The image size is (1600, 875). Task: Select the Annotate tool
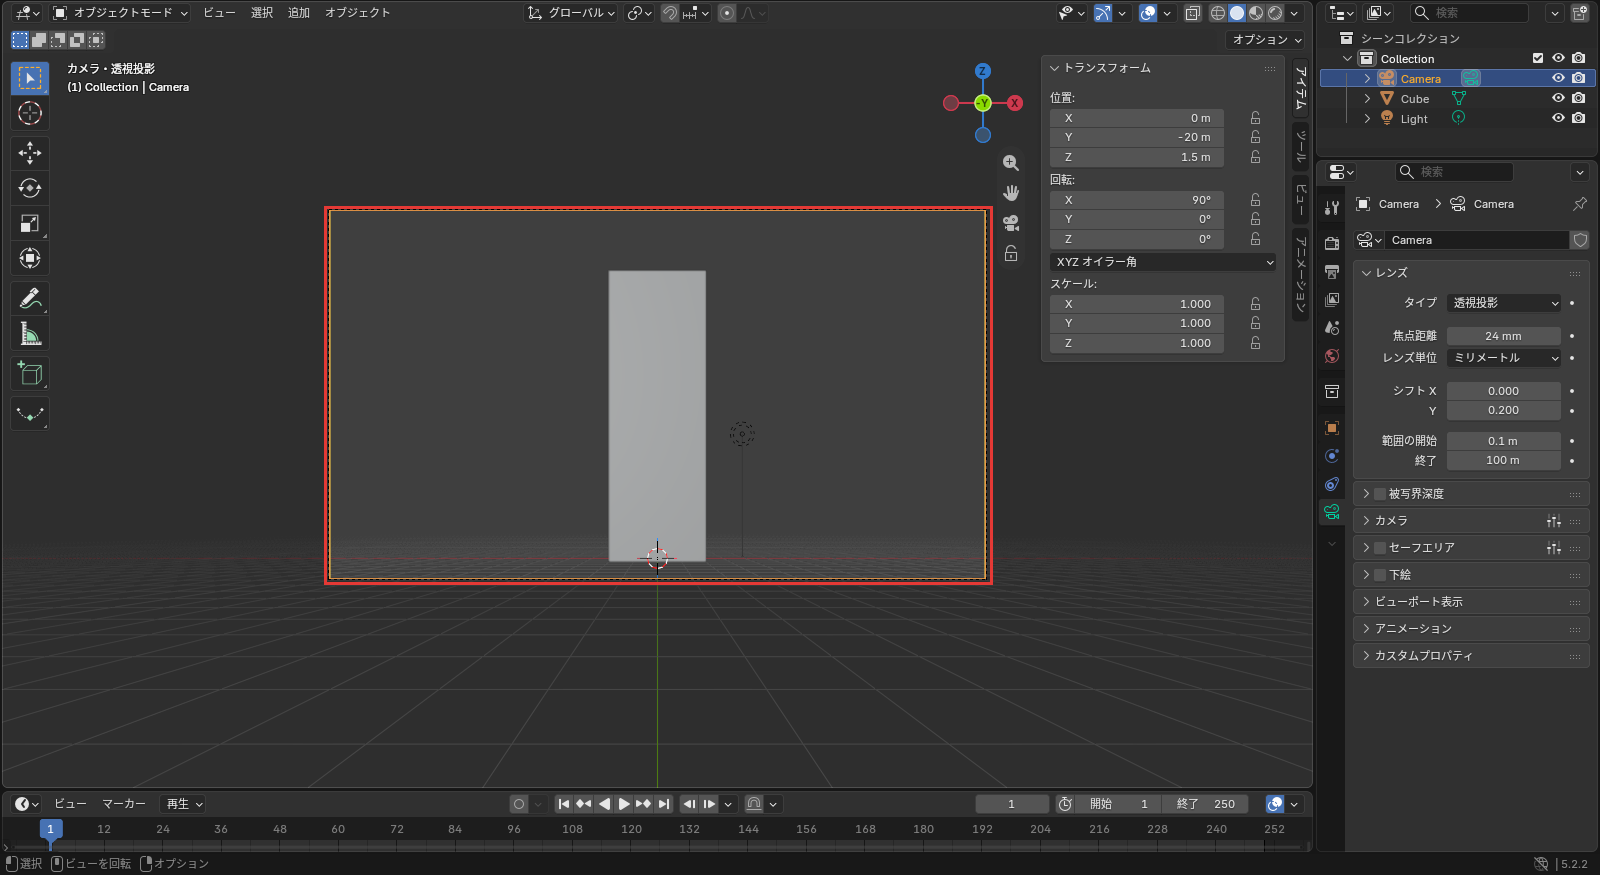pos(30,298)
